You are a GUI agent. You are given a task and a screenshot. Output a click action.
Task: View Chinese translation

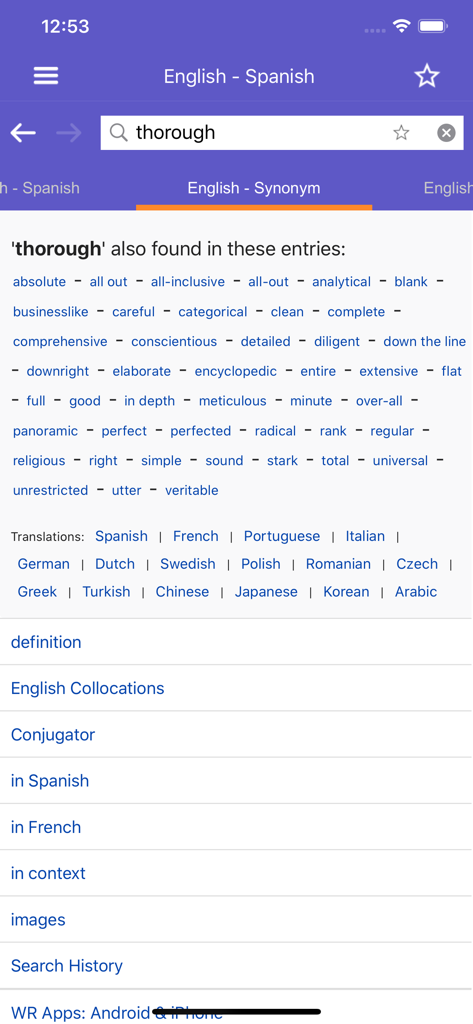[x=182, y=592]
